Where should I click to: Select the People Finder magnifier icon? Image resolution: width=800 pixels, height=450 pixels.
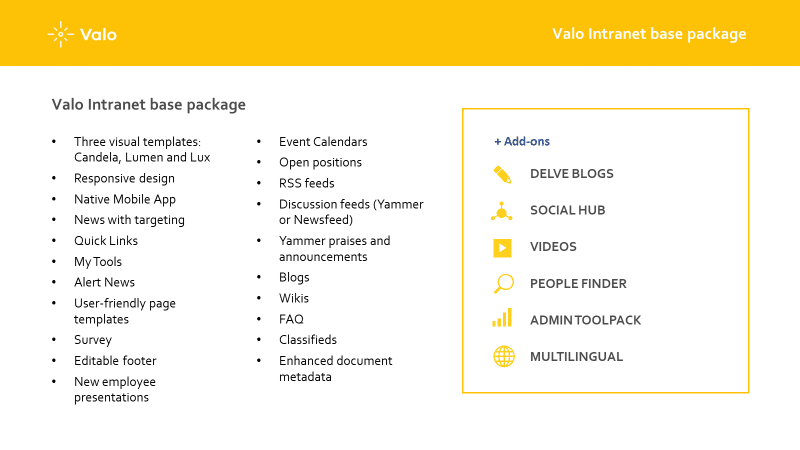click(504, 284)
